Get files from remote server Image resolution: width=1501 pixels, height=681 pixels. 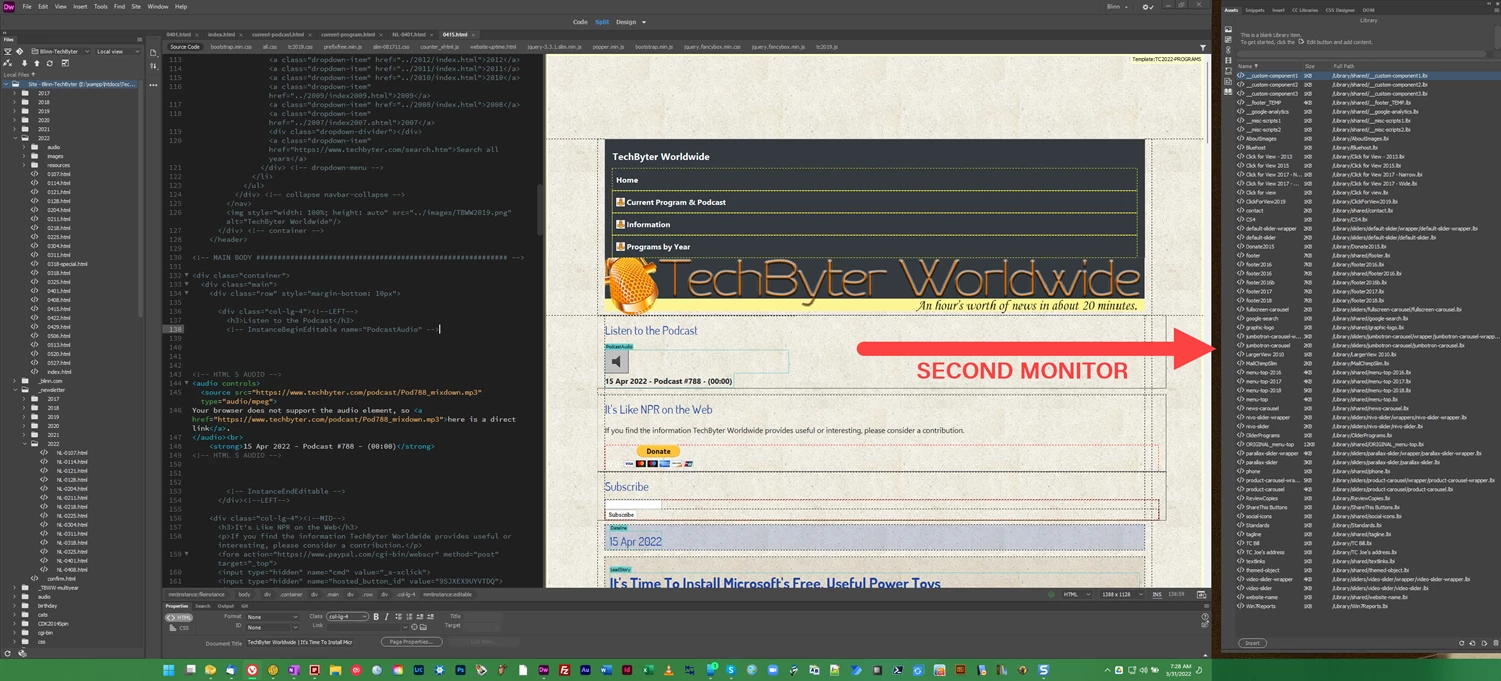[x=27, y=63]
